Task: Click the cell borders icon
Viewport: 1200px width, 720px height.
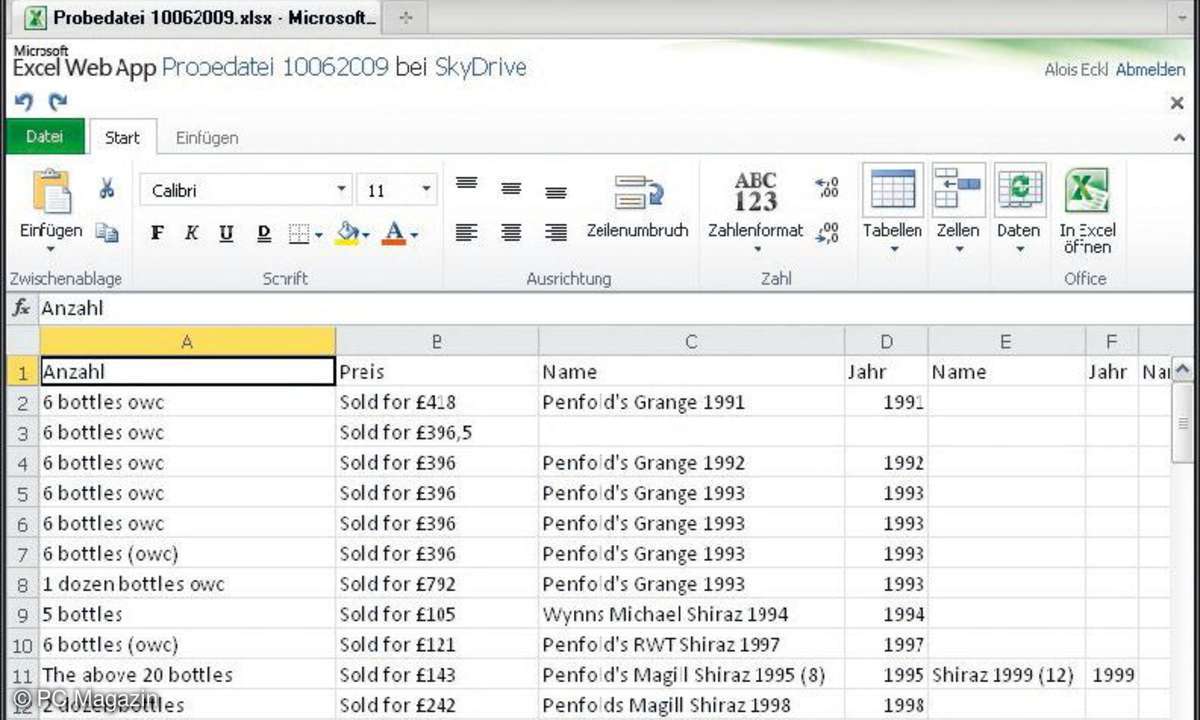Action: click(x=299, y=234)
